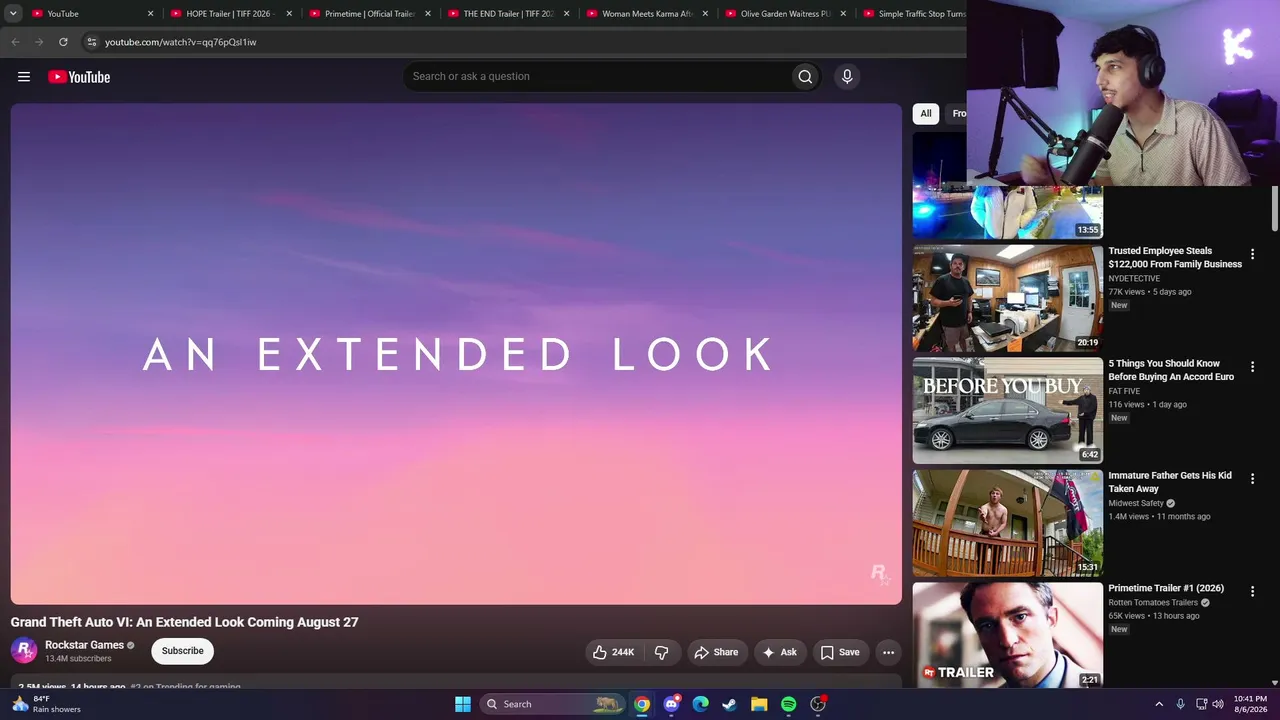Click the Windows taskbar search box
The height and width of the screenshot is (720, 1280).
click(551, 704)
